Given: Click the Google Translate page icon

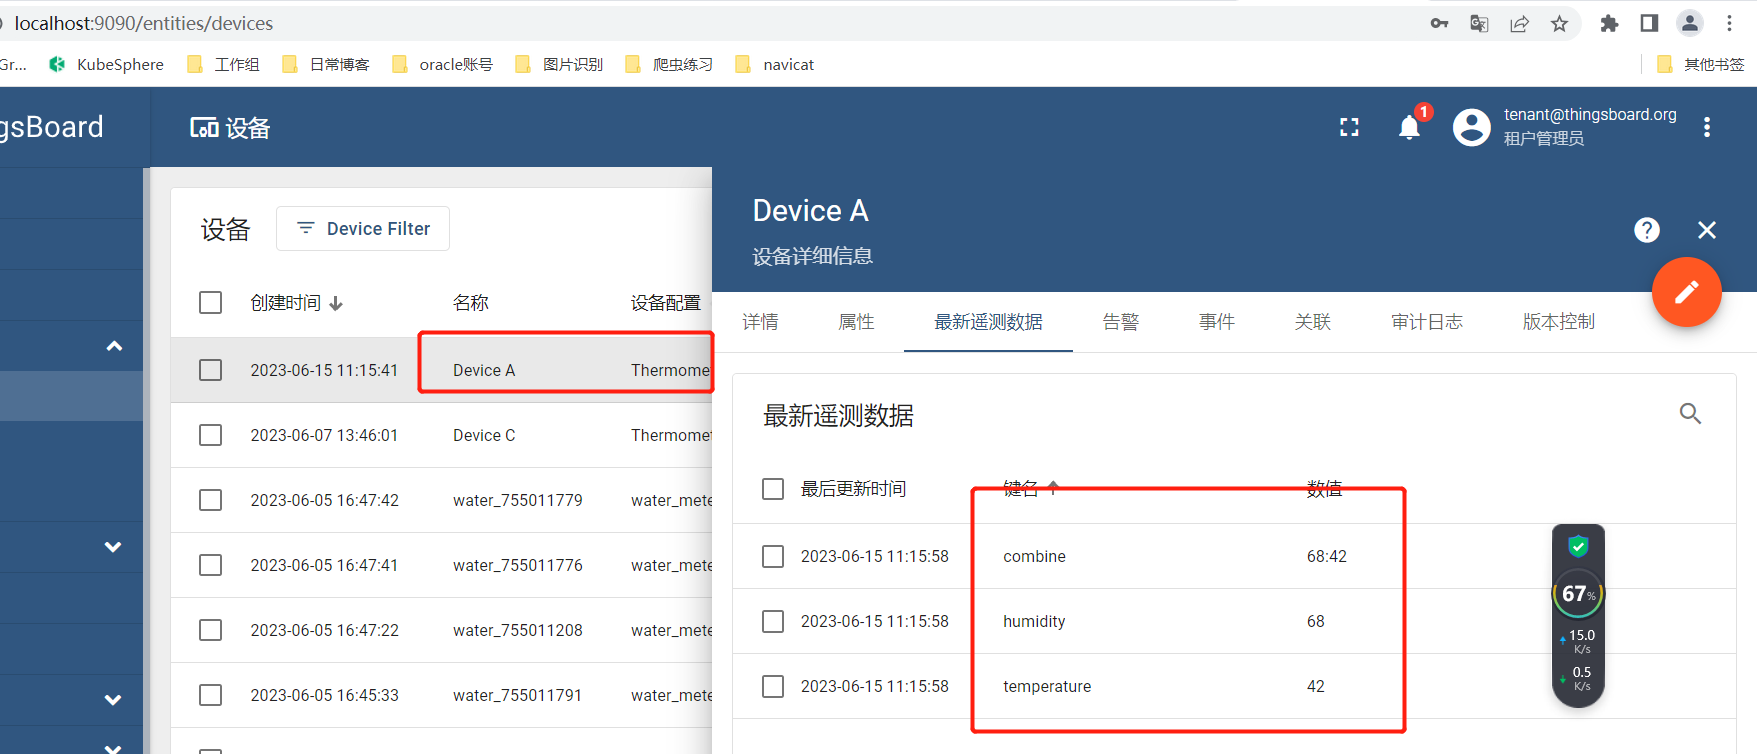Looking at the screenshot, I should (x=1479, y=23).
